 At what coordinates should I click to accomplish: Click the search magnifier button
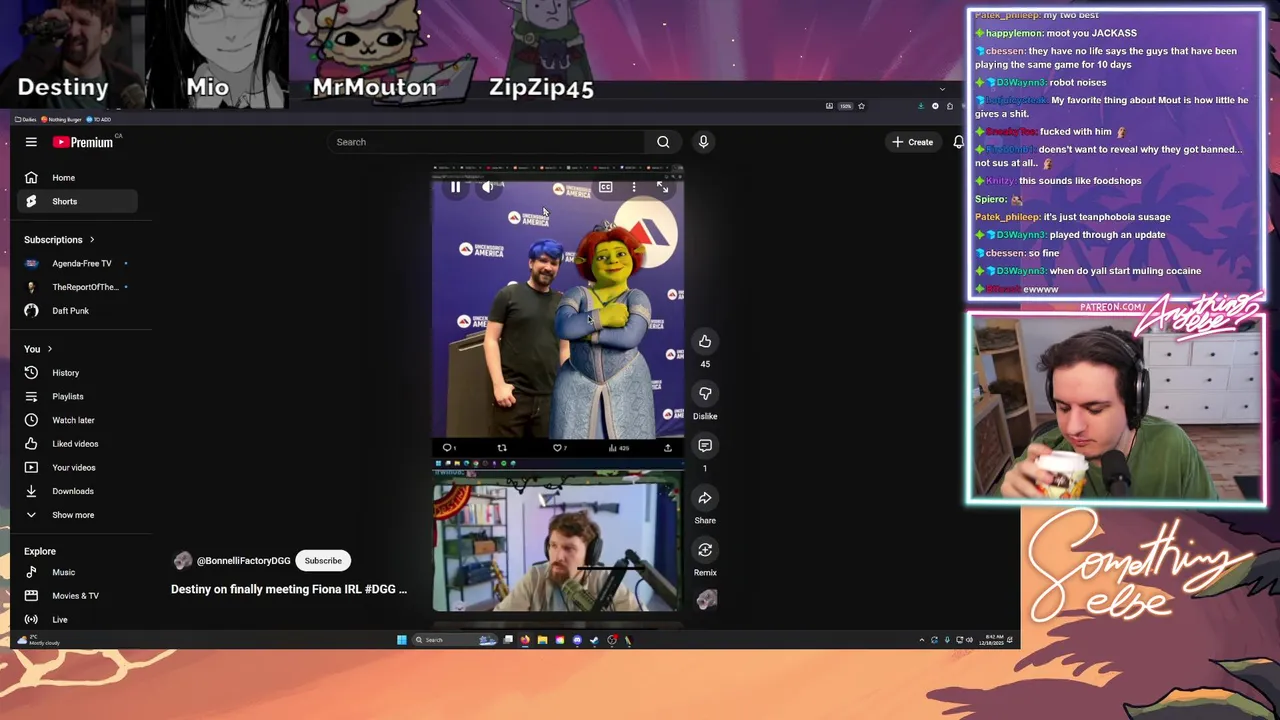(x=663, y=142)
